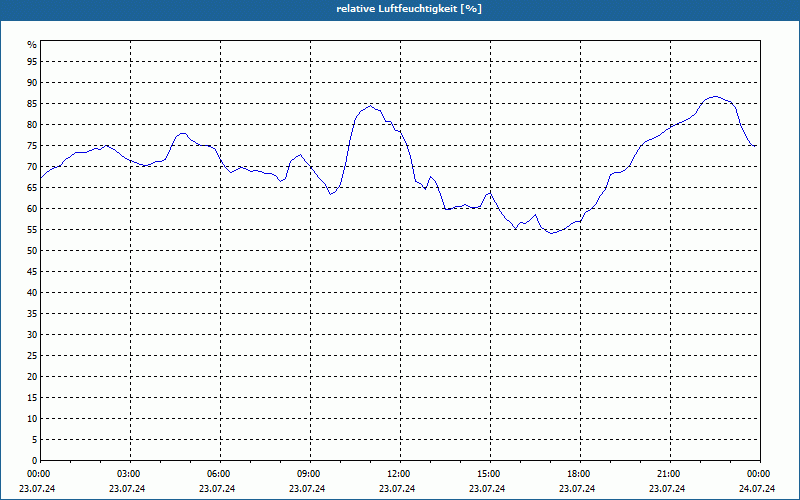Click the '12:00' time label
Viewport: 800px width, 500px height.
click(x=400, y=474)
